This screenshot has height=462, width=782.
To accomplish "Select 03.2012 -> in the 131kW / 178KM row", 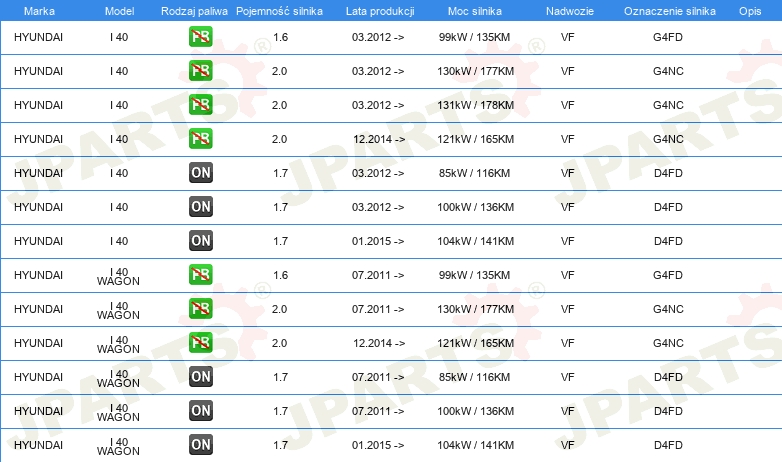I will (378, 105).
